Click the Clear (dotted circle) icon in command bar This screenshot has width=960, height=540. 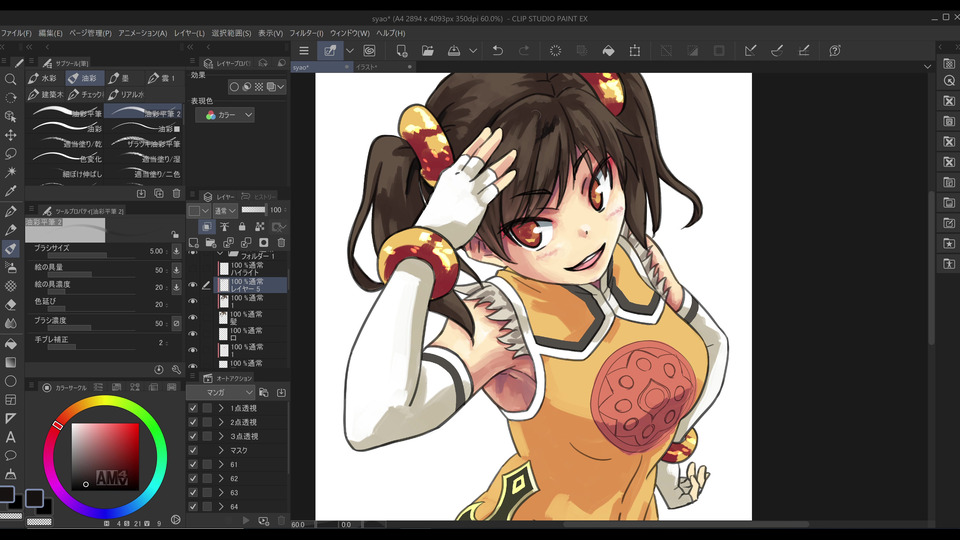click(555, 51)
